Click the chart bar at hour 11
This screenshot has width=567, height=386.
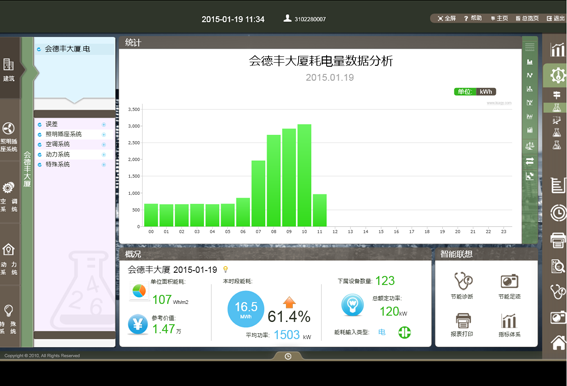pos(320,210)
